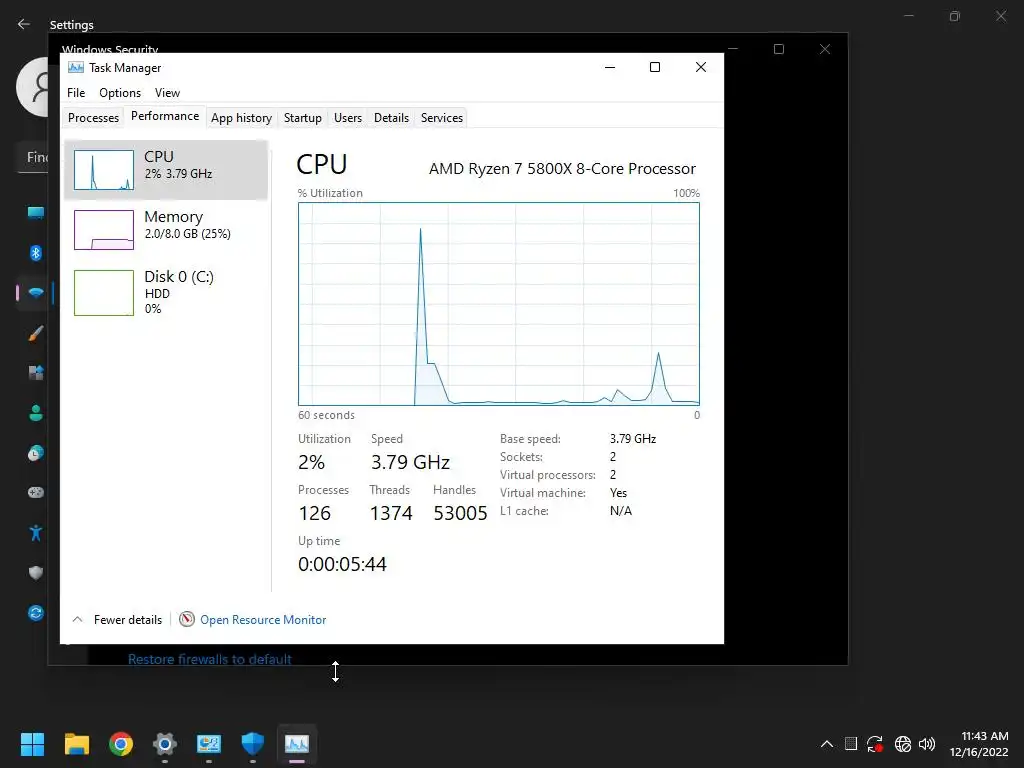Image resolution: width=1024 pixels, height=768 pixels.
Task: Open the Accessibility figure icon in Settings sidebar
Action: (36, 533)
